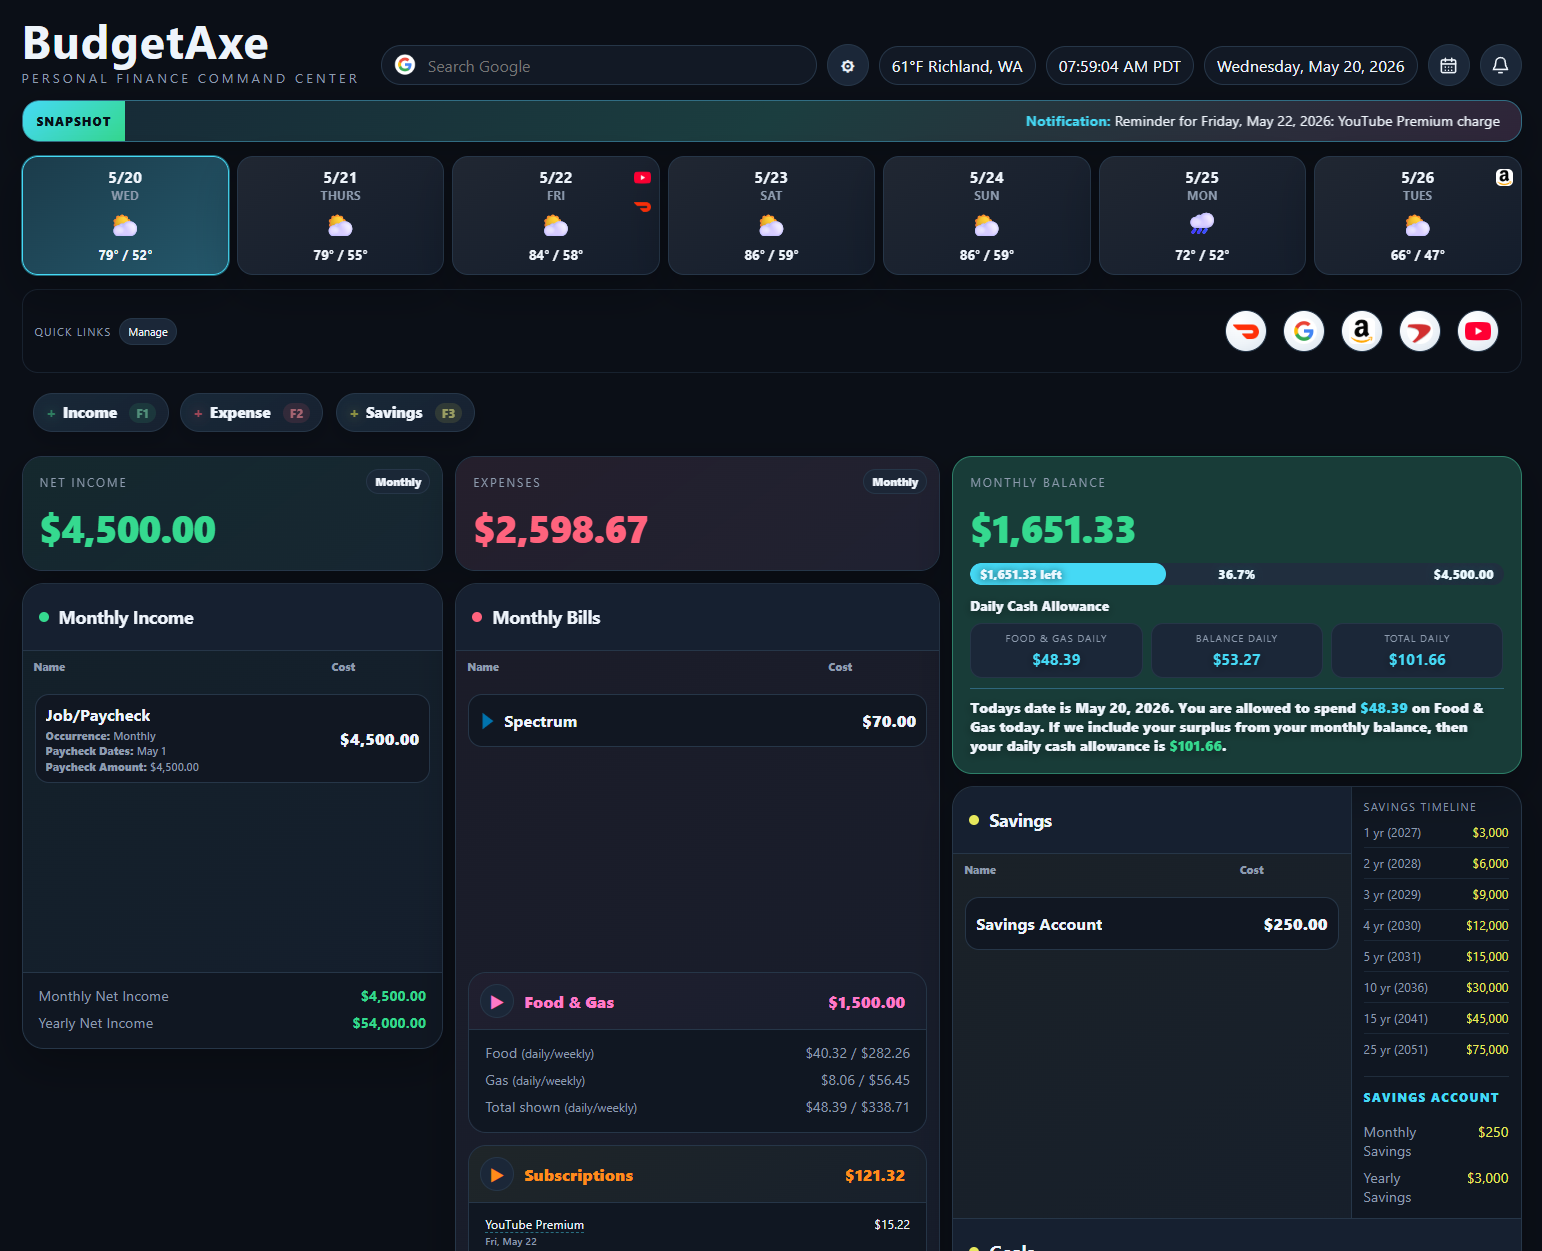
Task: Open the calendar icon button
Action: pos(1448,66)
